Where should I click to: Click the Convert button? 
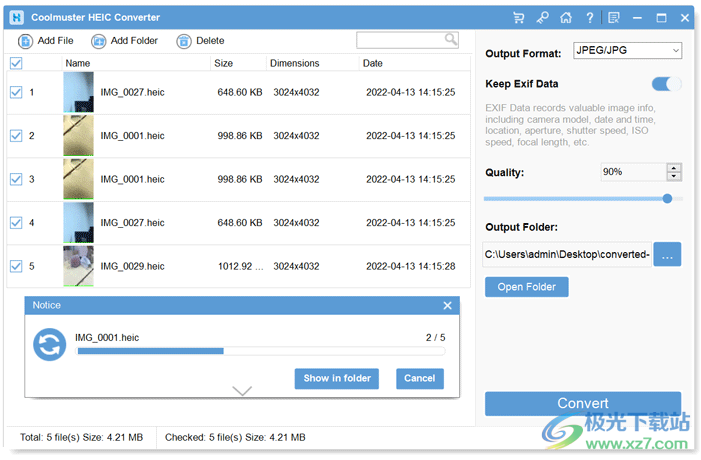583,403
